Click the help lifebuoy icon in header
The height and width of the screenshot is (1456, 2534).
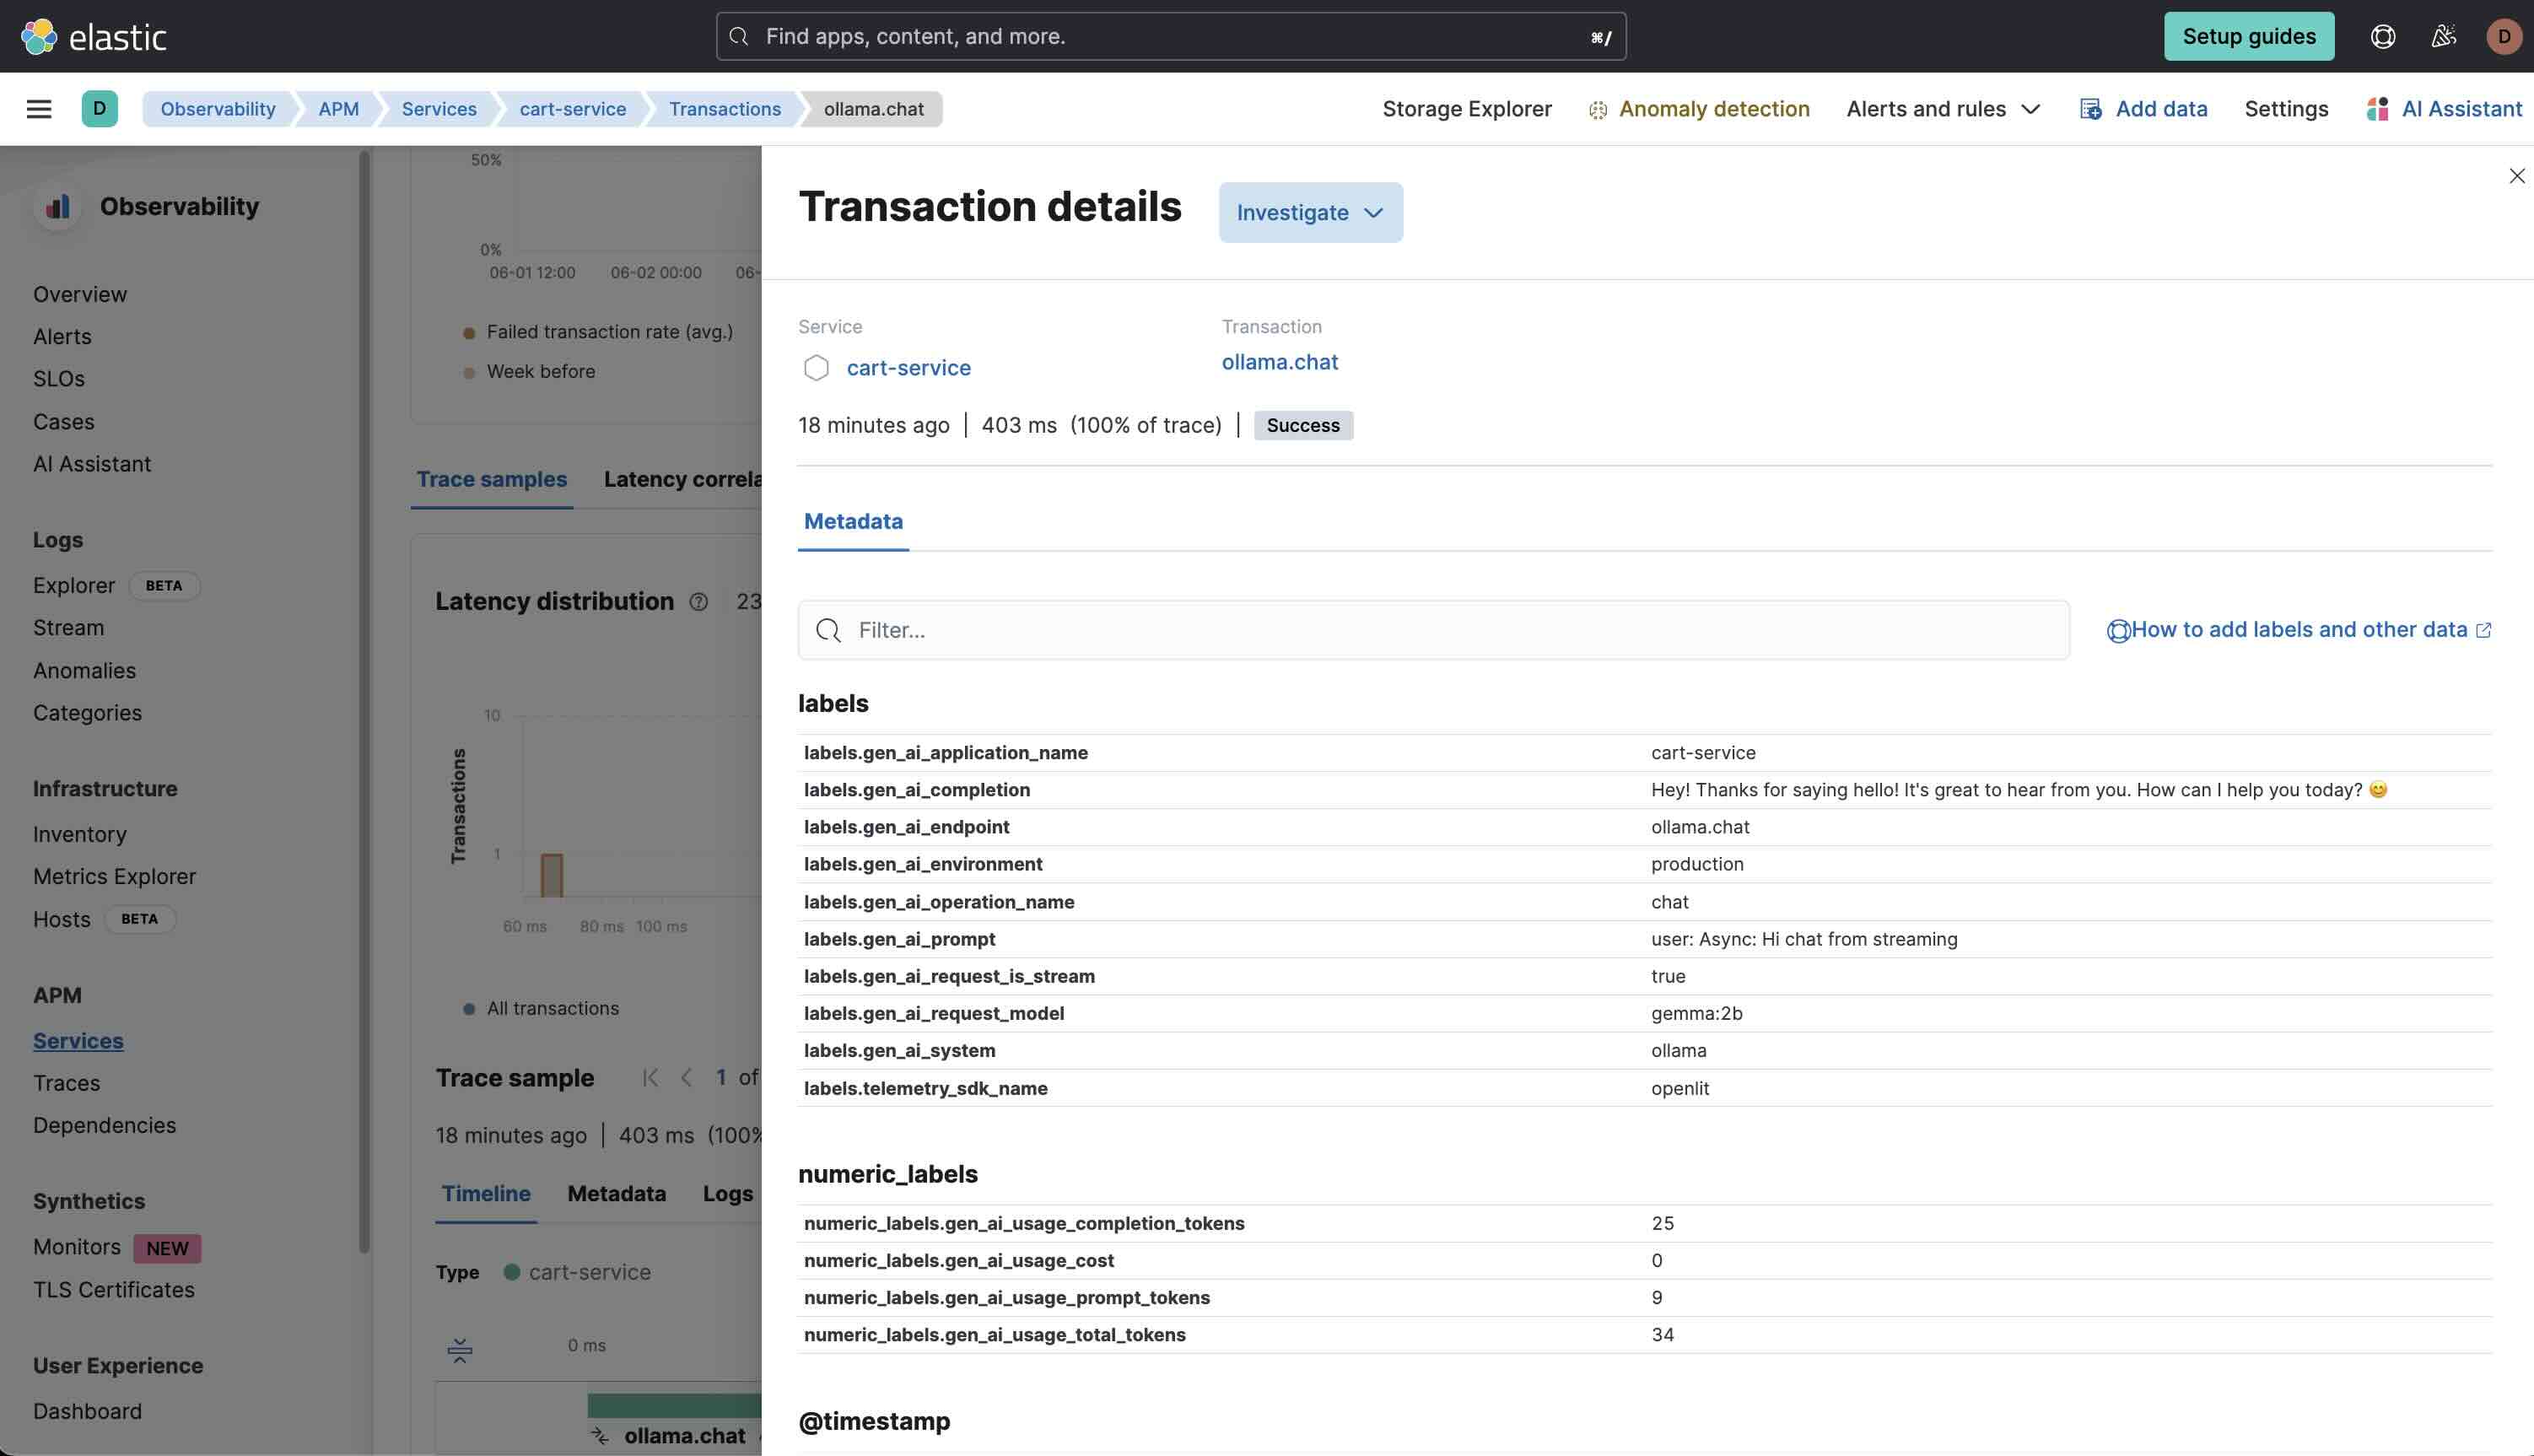[x=2382, y=37]
